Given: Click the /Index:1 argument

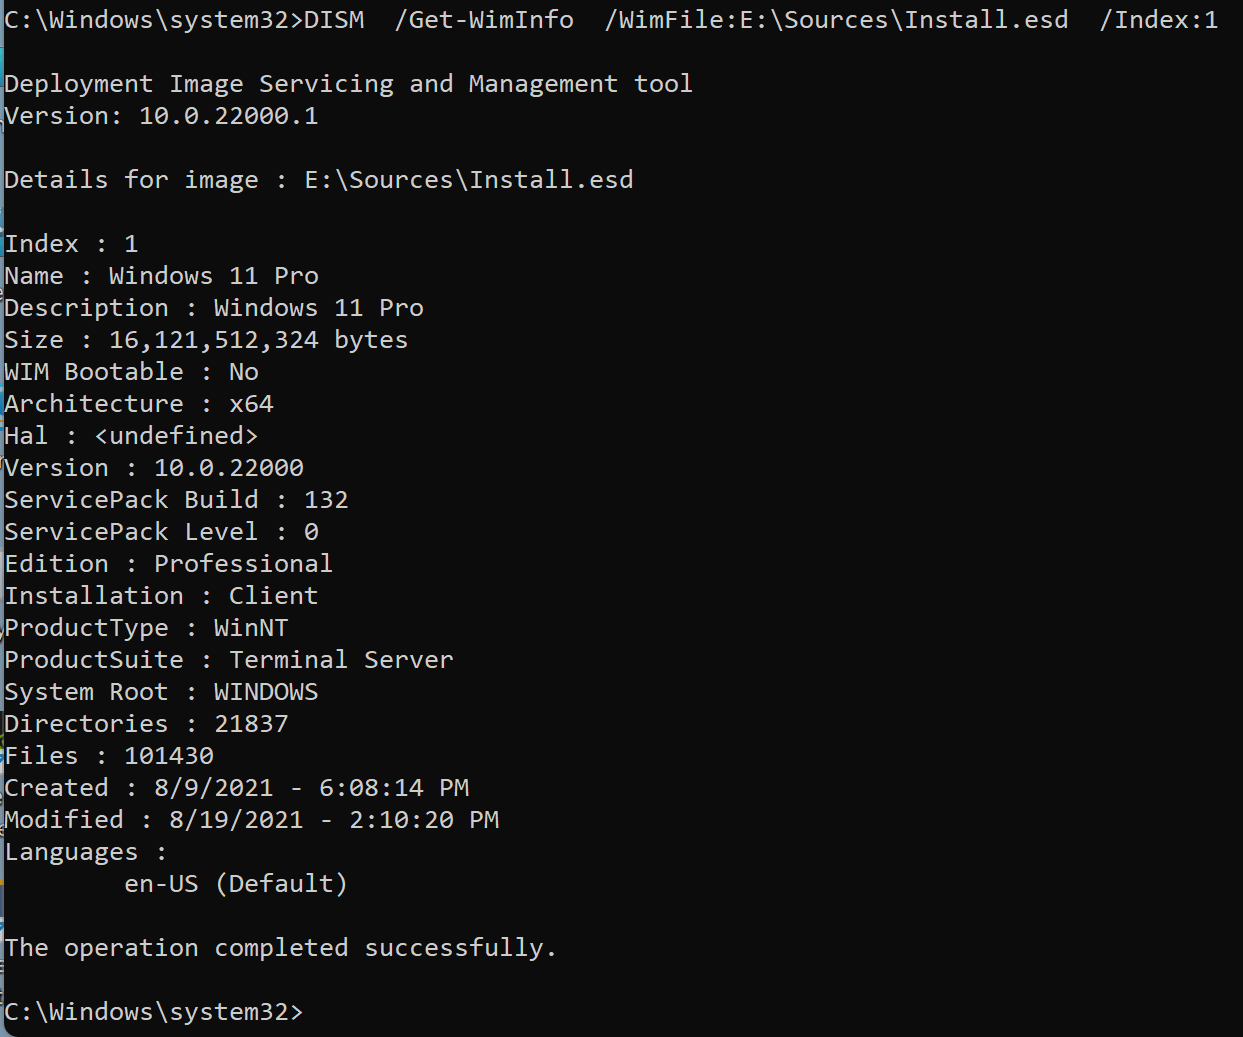Looking at the screenshot, I should [x=1158, y=19].
